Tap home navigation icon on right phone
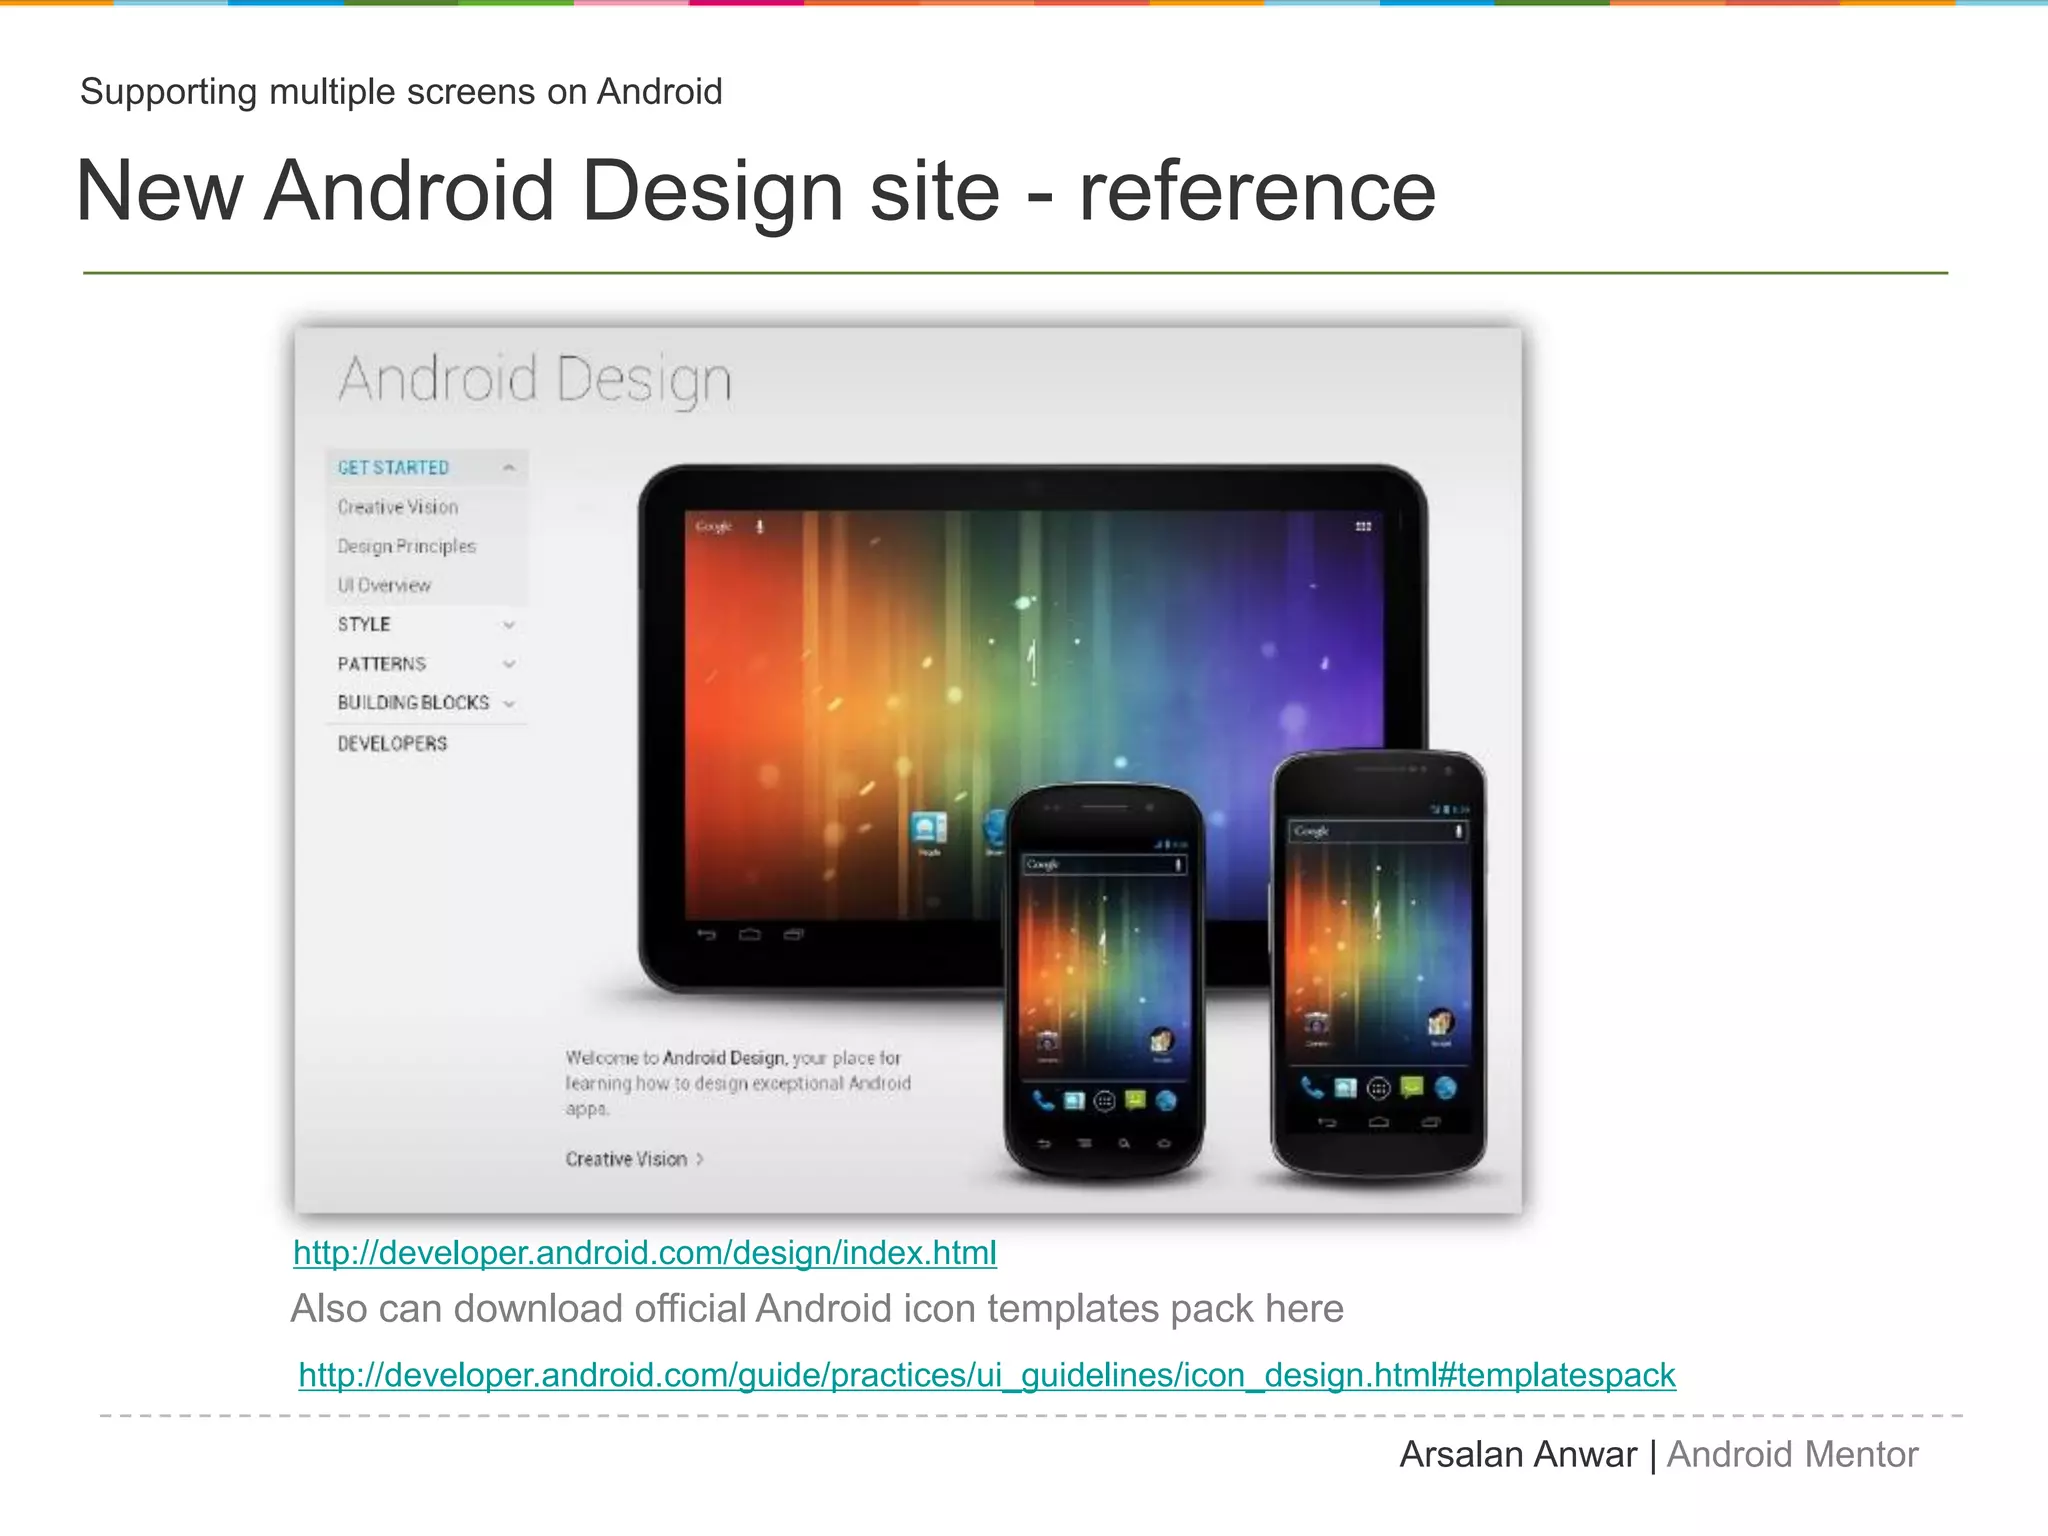Viewport: 2048px width, 1536px height. [x=1379, y=1122]
